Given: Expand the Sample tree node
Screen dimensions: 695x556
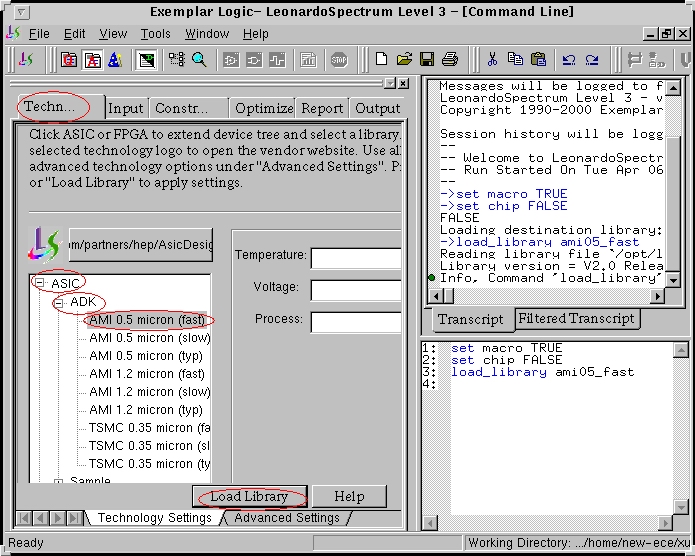Looking at the screenshot, I should (x=59, y=481).
